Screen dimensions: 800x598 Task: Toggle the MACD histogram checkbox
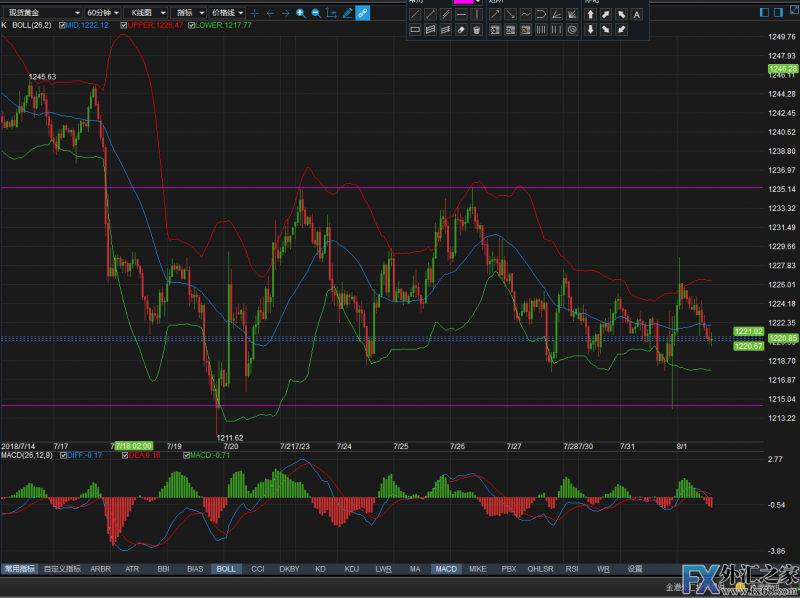pos(186,455)
